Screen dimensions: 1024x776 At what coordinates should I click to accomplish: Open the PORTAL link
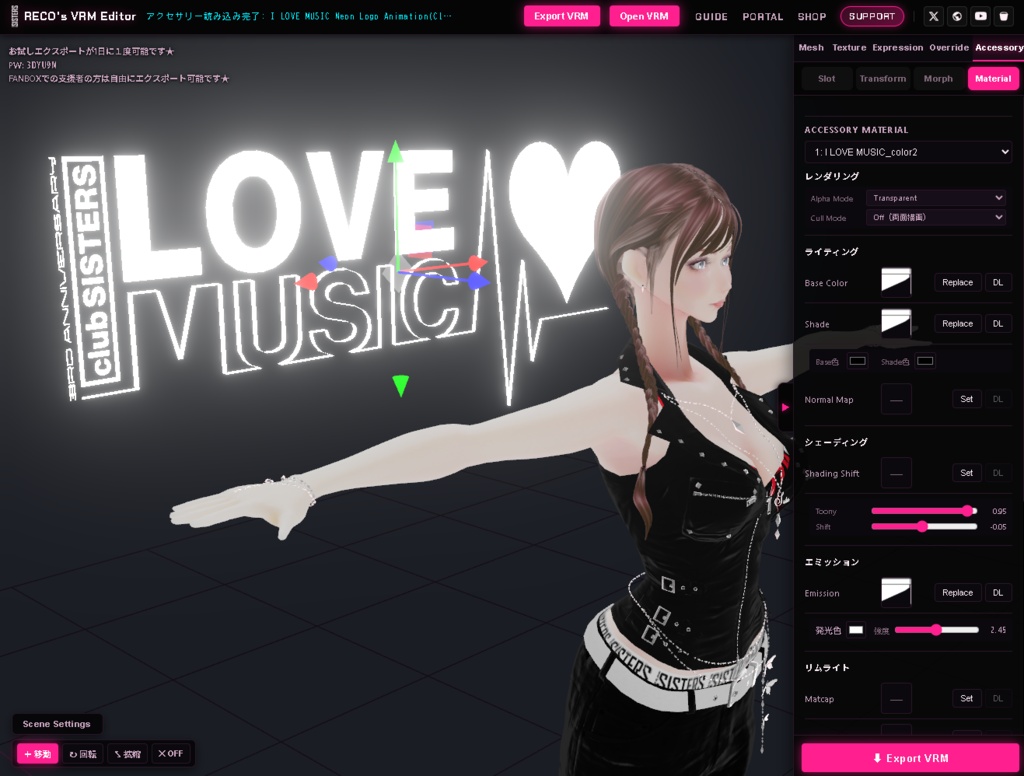coord(763,16)
